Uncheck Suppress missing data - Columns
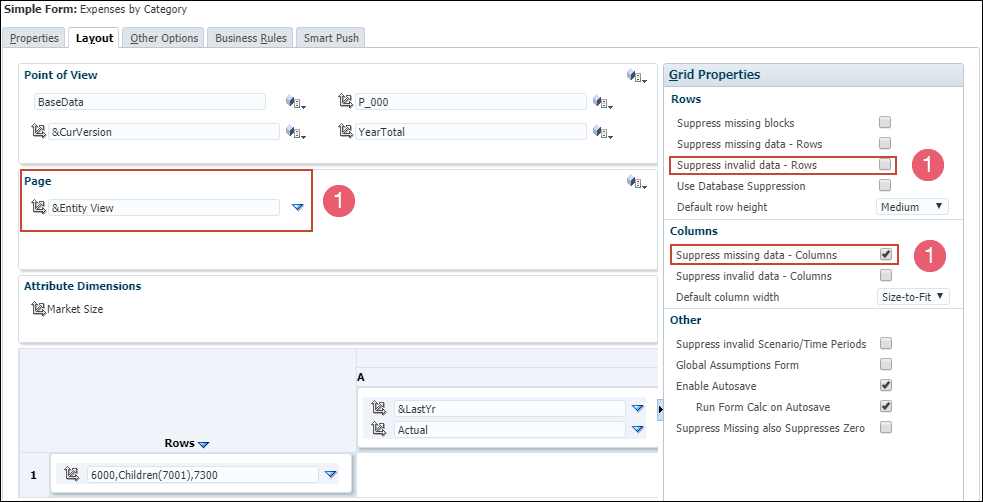This screenshot has width=983, height=502. [x=886, y=254]
